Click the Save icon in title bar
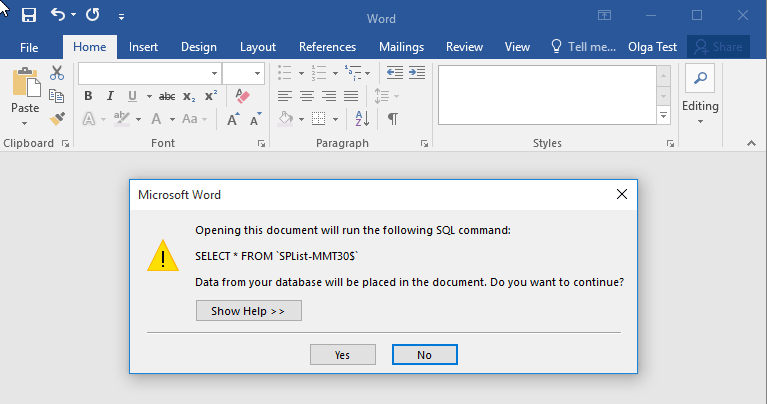 (x=29, y=15)
